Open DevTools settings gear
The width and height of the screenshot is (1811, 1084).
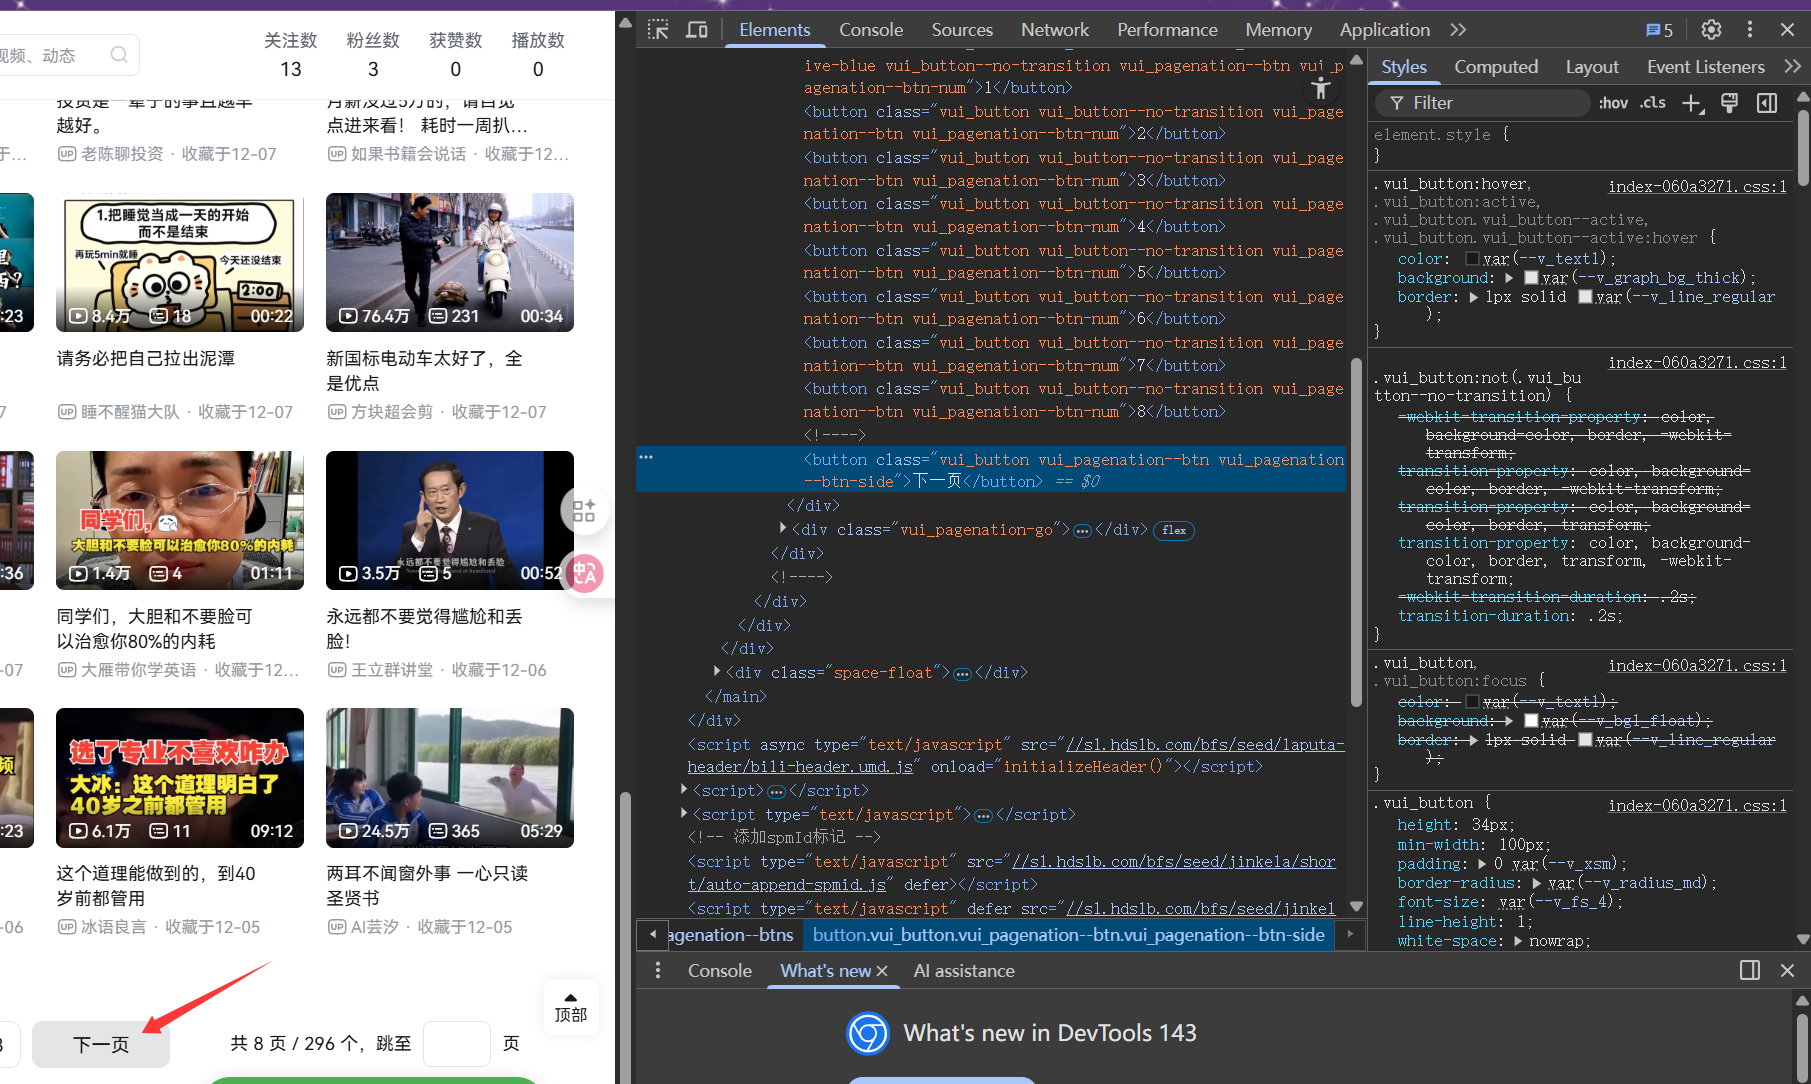(1711, 30)
